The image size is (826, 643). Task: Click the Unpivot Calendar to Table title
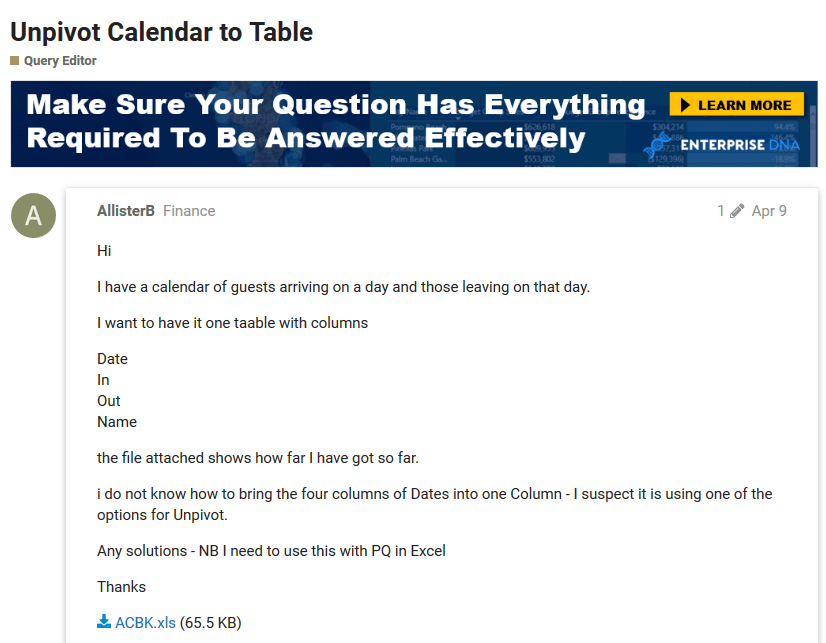tap(162, 32)
